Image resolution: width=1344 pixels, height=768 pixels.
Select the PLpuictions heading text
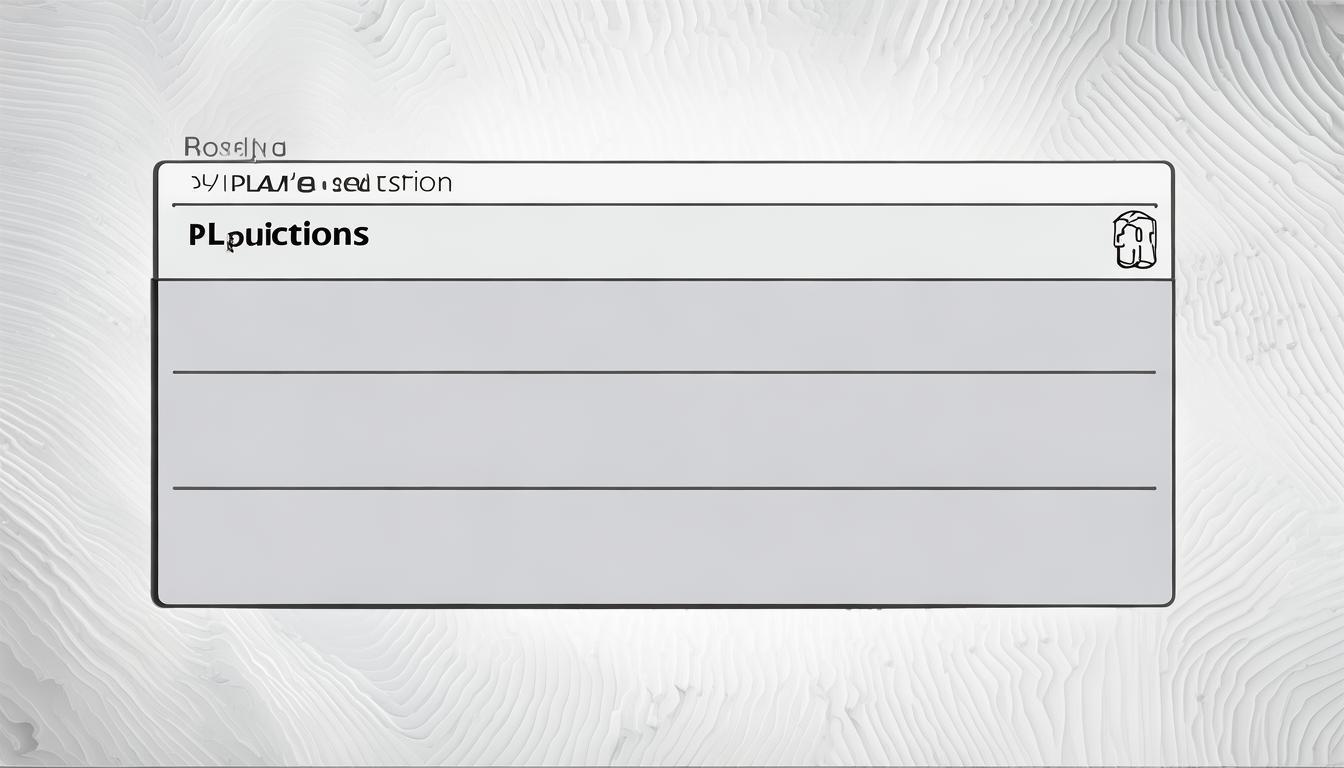(x=278, y=235)
